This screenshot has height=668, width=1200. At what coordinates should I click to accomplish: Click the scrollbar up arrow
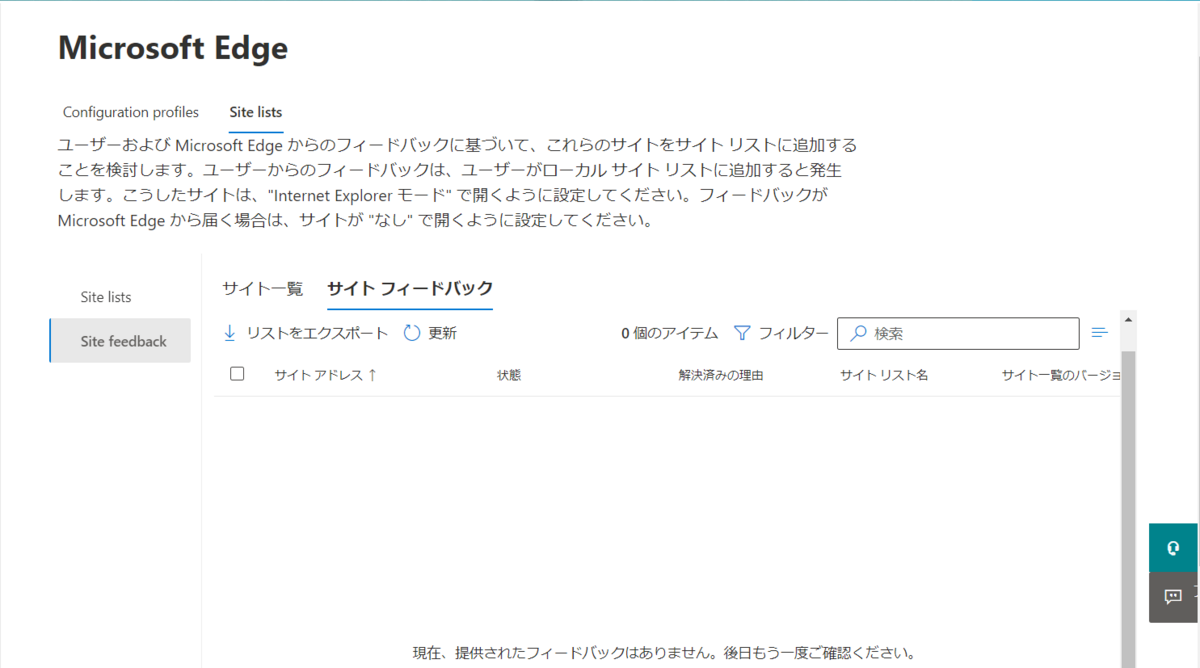[1129, 320]
